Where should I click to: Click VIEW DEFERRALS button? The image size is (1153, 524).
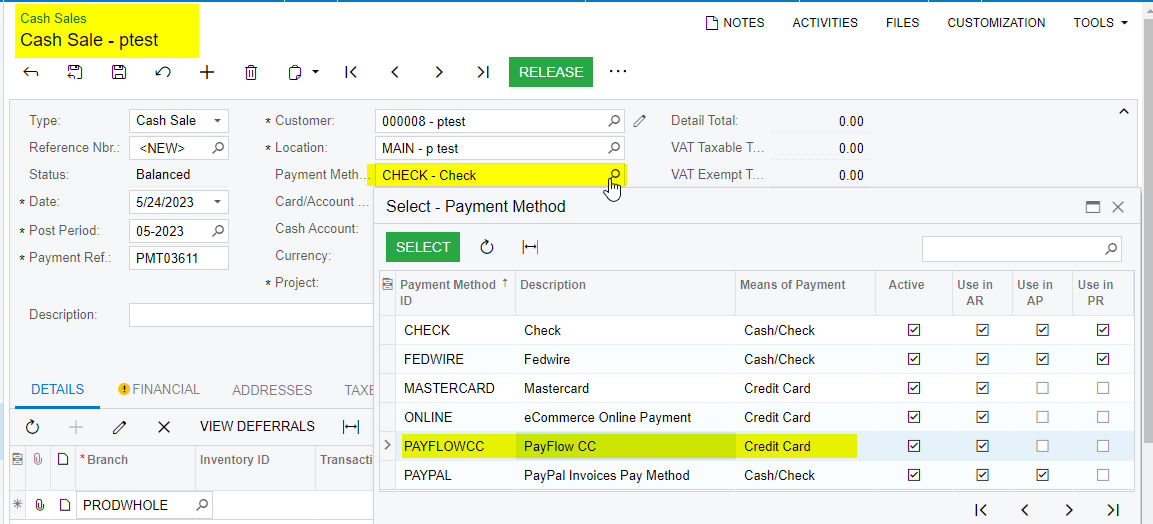pyautogui.click(x=257, y=426)
